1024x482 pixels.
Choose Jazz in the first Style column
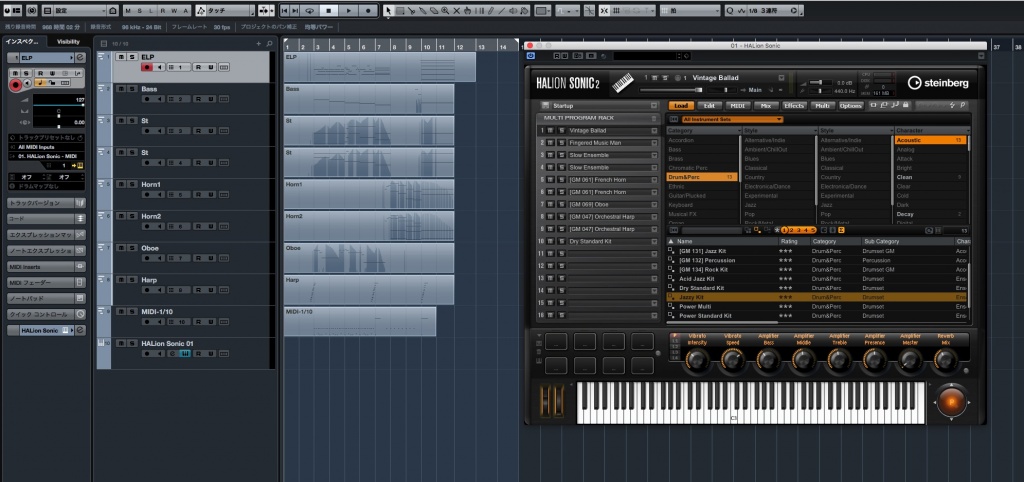tap(778, 205)
